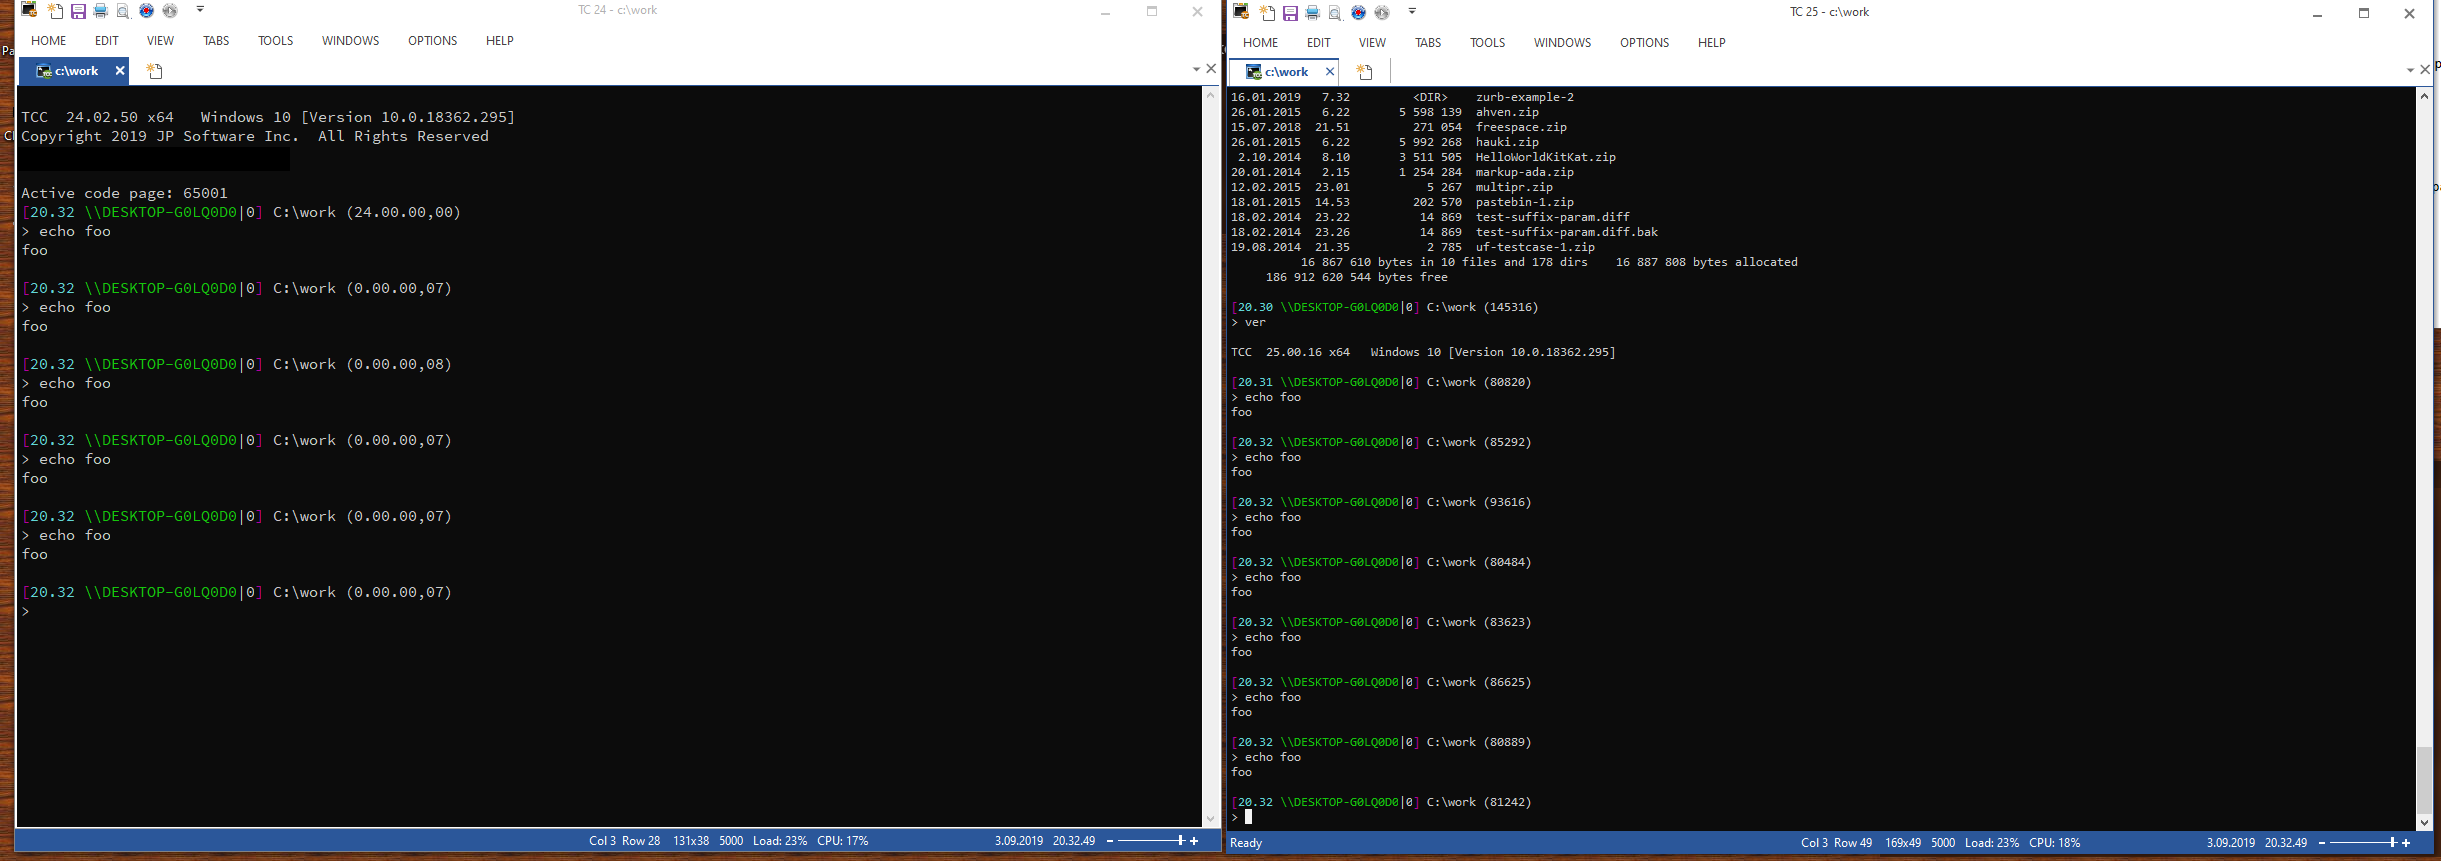This screenshot has height=861, width=2441.
Task: Open the WINDOWS menu in TC 24
Action: [x=350, y=41]
